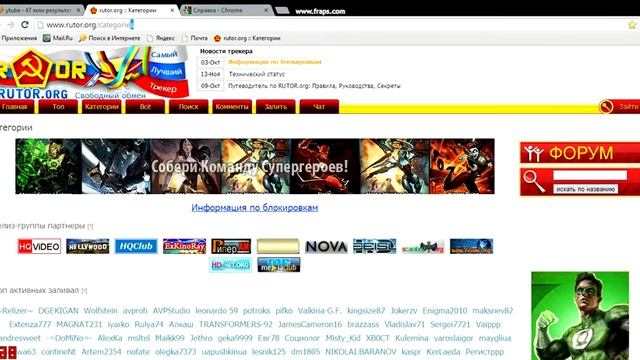Open the Почта bookmark
The width and height of the screenshot is (640, 360).
195,38
